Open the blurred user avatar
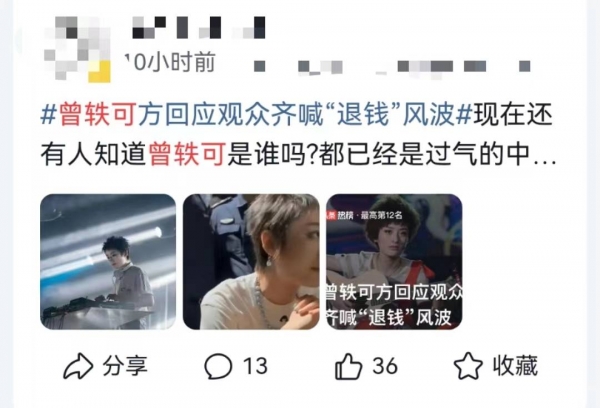 [77, 49]
